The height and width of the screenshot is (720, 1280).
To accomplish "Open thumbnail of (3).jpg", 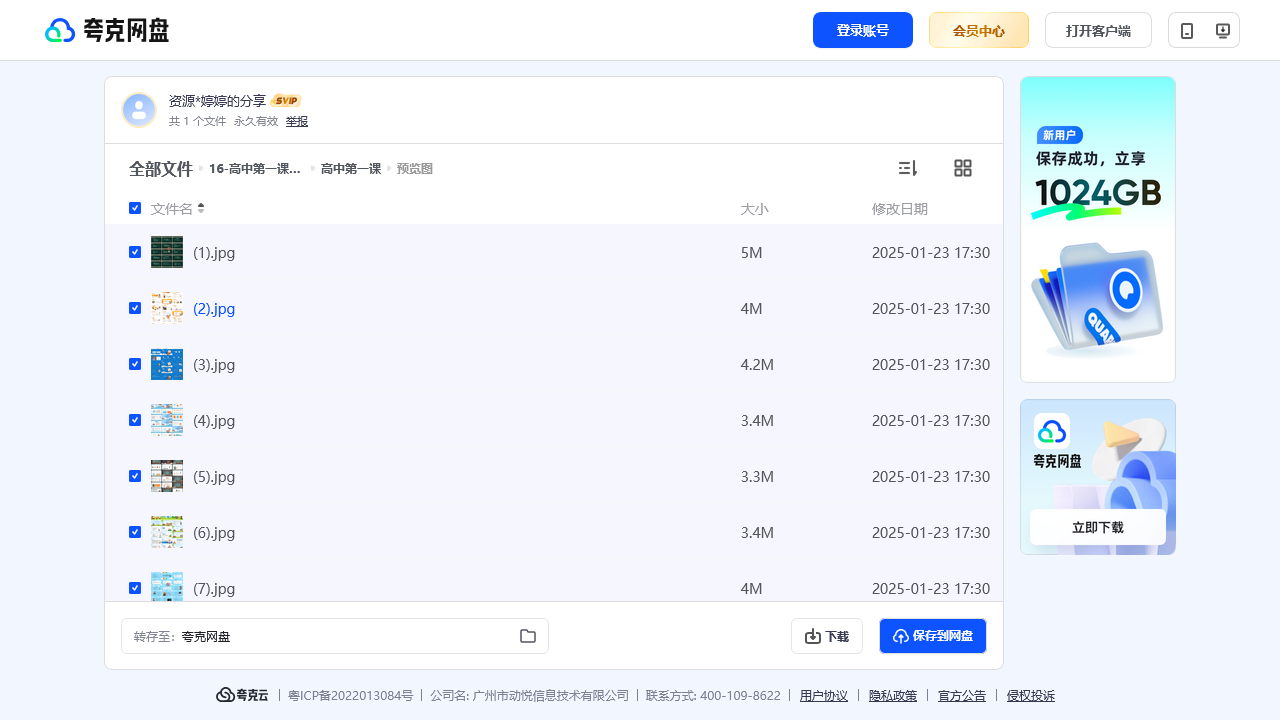I will coord(167,364).
